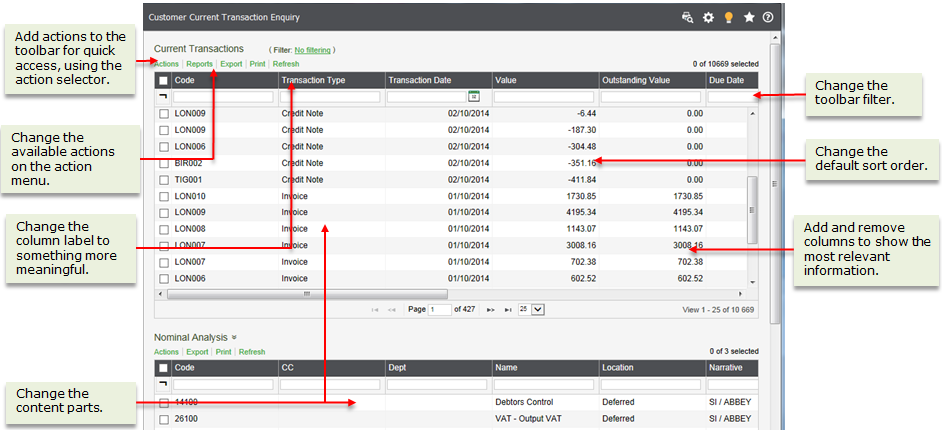Click the page scrollbar up arrow
Screen dimensions: 949x437
click(x=775, y=38)
